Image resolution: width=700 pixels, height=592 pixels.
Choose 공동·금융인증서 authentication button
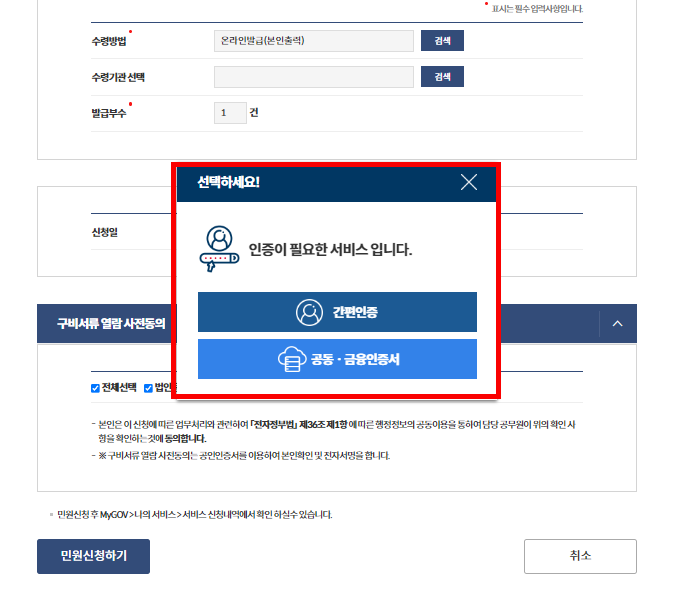tap(337, 359)
